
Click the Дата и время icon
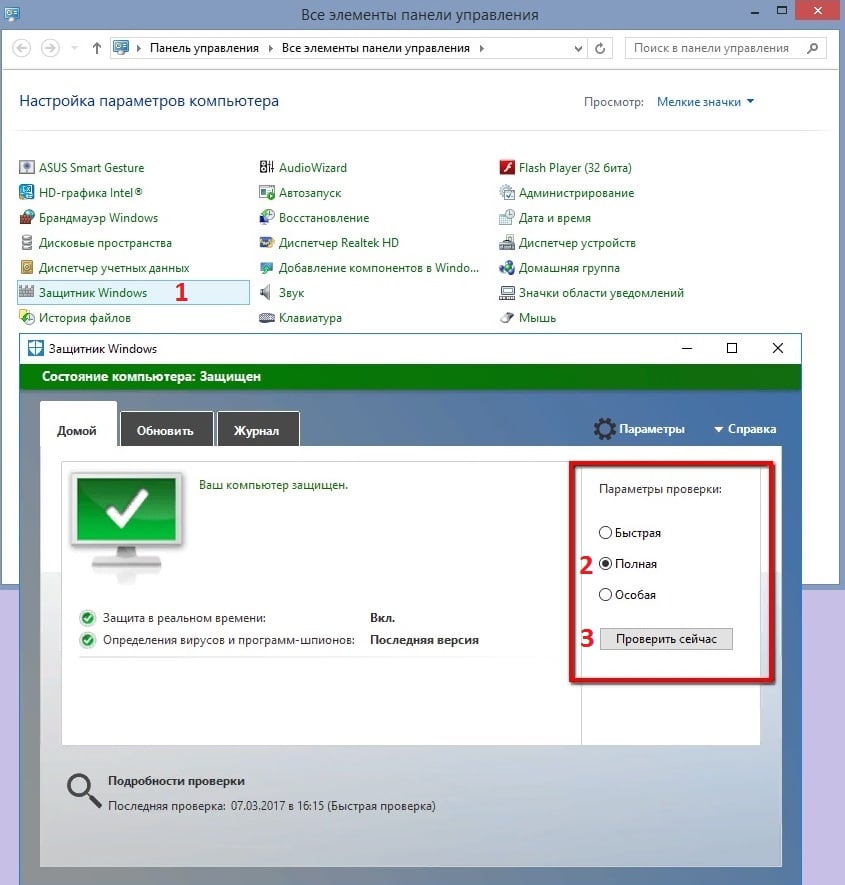coord(507,217)
